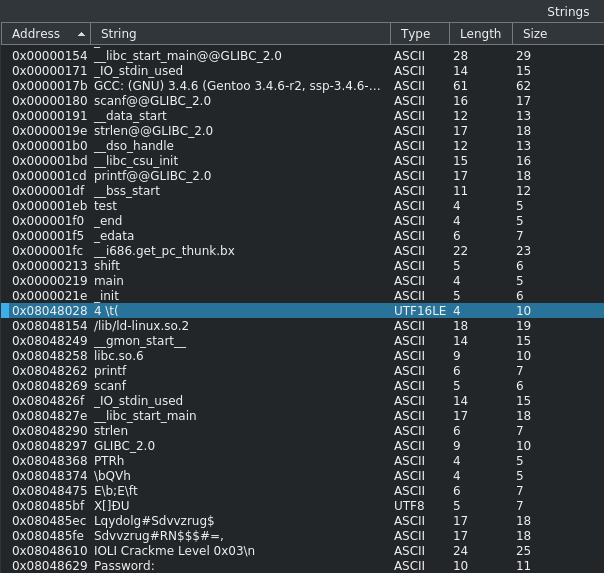The height and width of the screenshot is (573, 604).
Task: Click length value 24
Action: click(x=460, y=551)
